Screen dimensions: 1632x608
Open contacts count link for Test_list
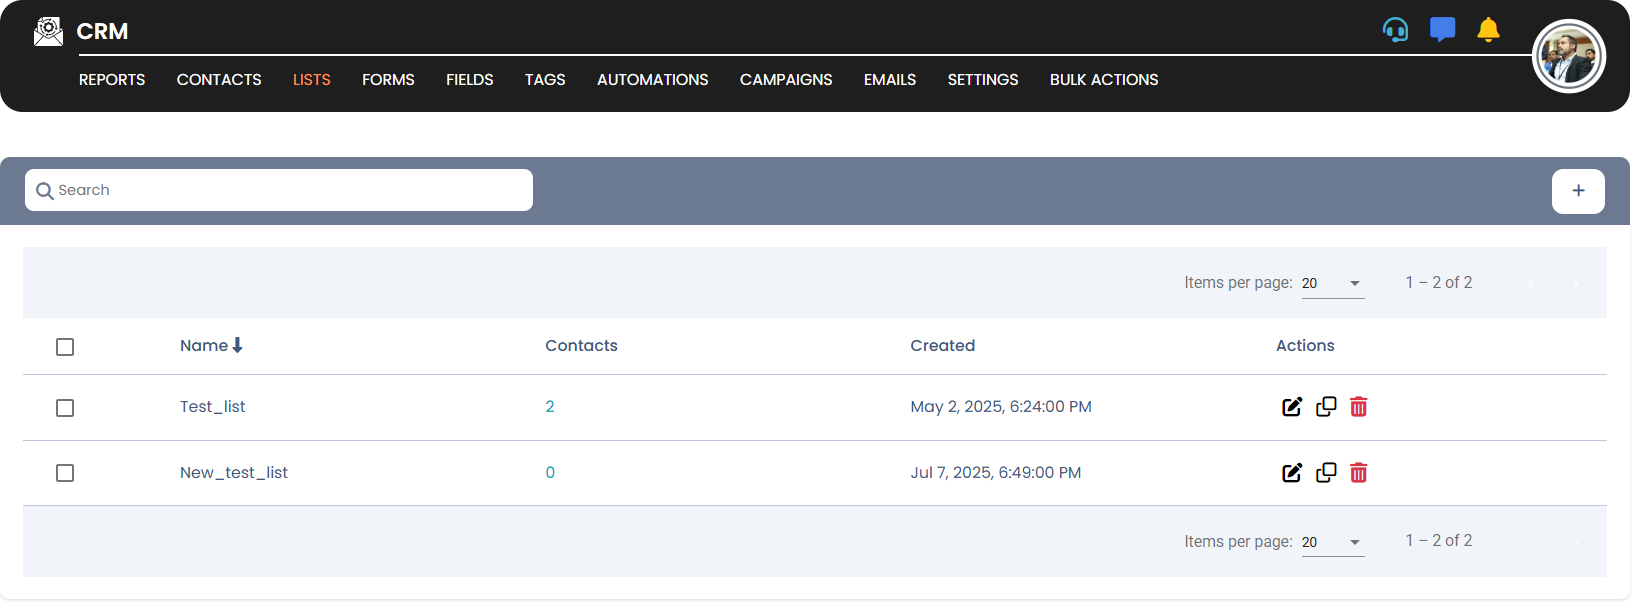(550, 407)
